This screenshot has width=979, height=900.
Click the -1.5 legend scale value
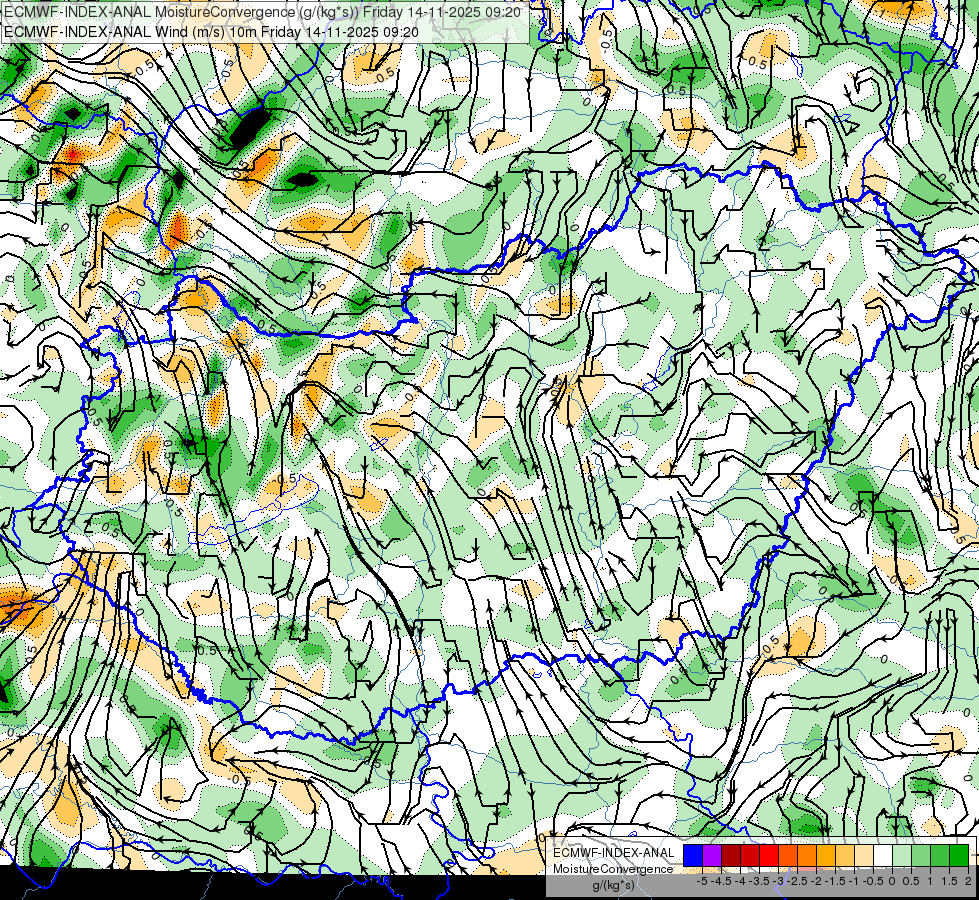coord(835,881)
